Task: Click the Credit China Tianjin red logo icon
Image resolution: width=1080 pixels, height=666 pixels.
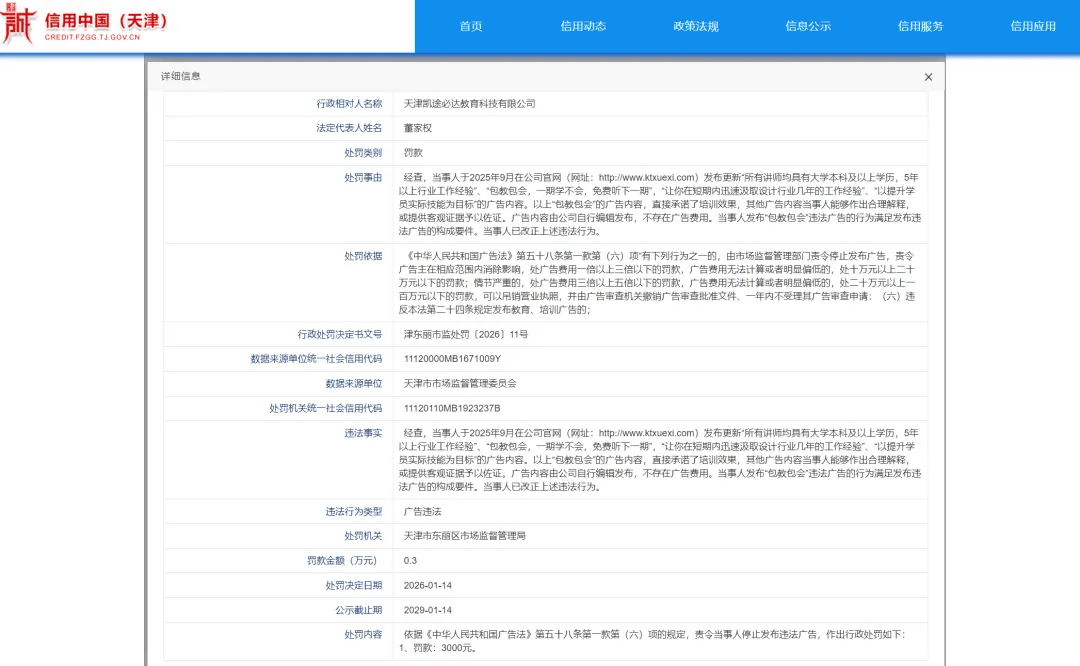Action: coord(19,26)
